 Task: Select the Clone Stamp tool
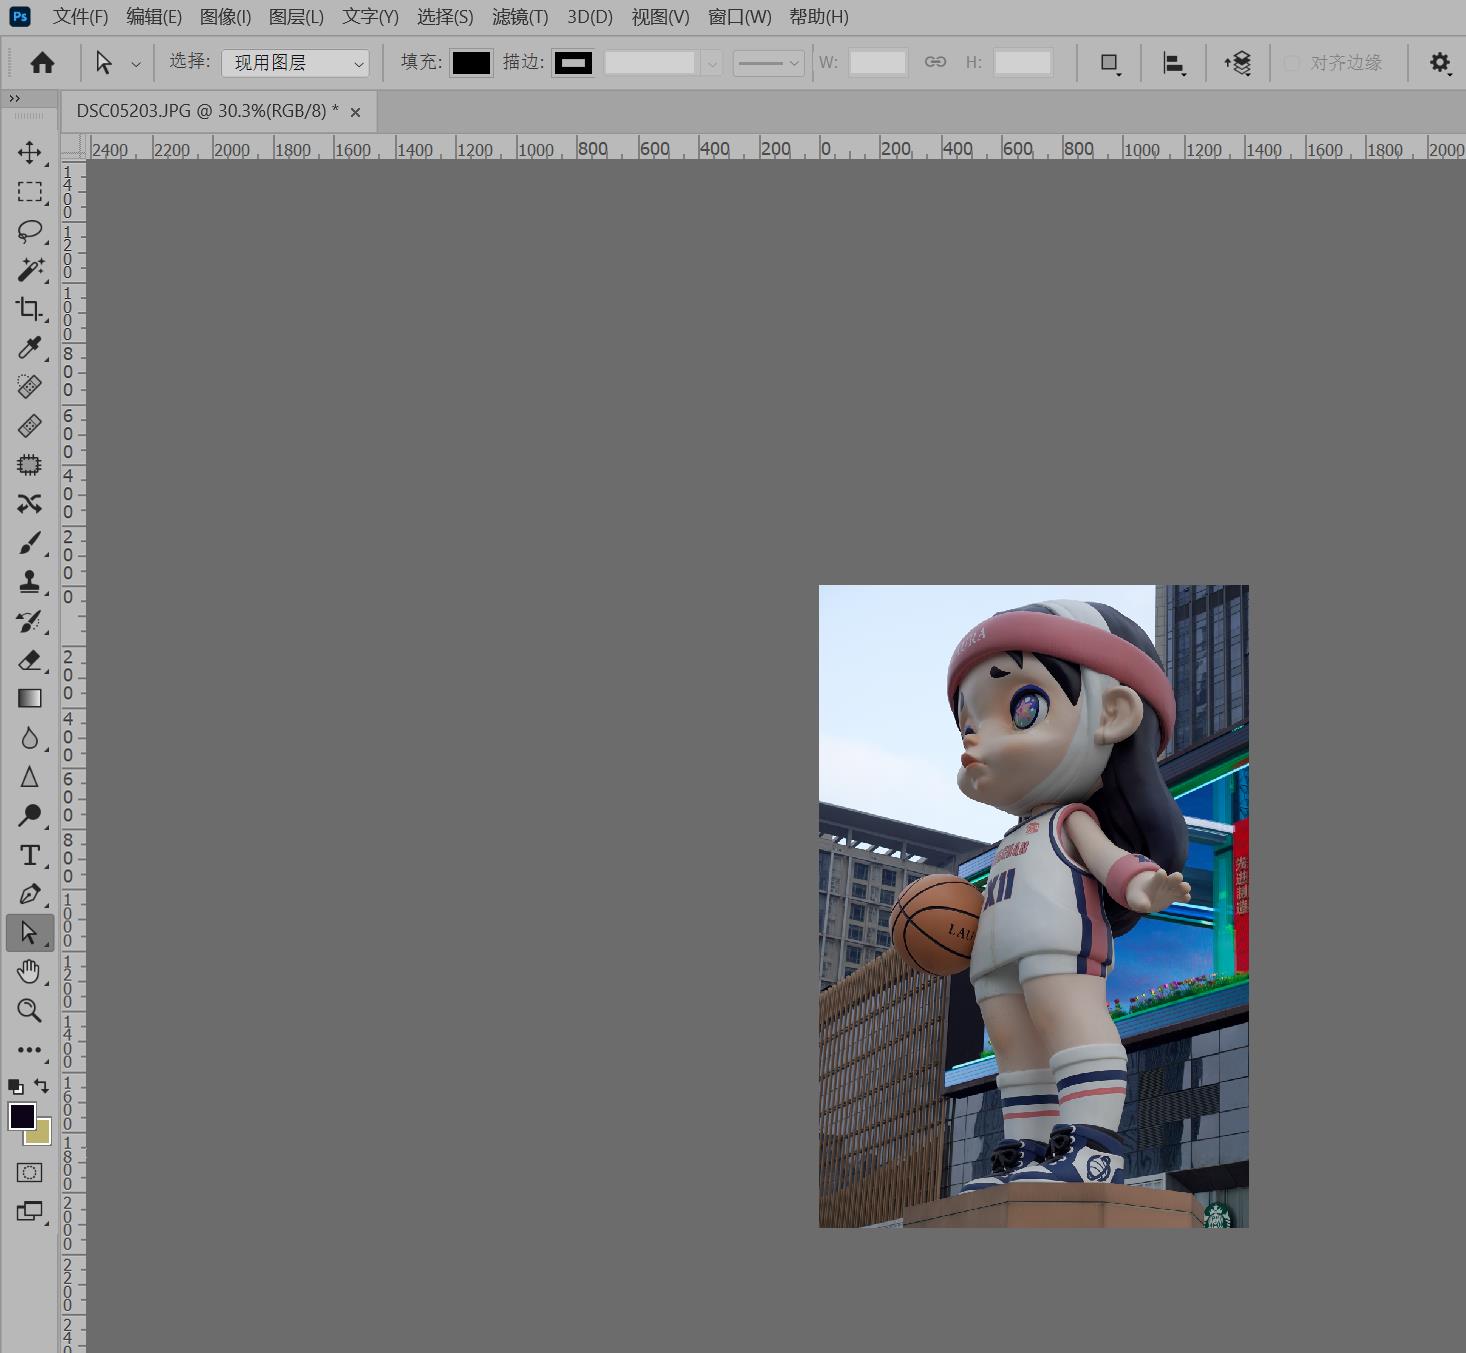coord(29,582)
